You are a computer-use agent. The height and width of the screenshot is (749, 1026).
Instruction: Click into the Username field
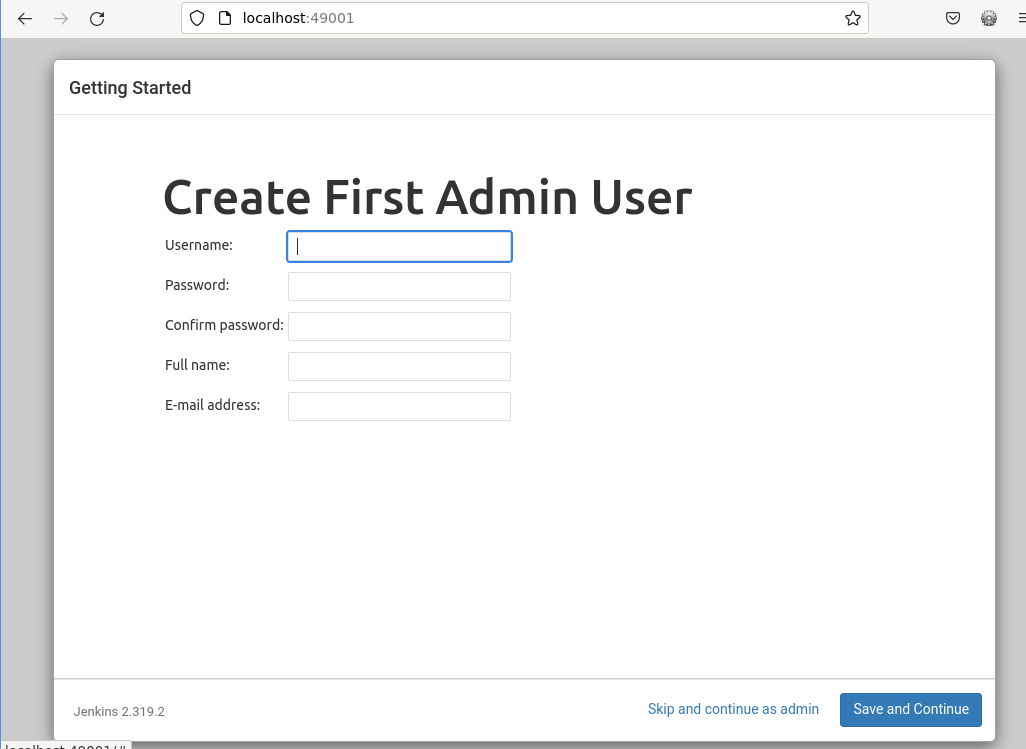coord(399,247)
